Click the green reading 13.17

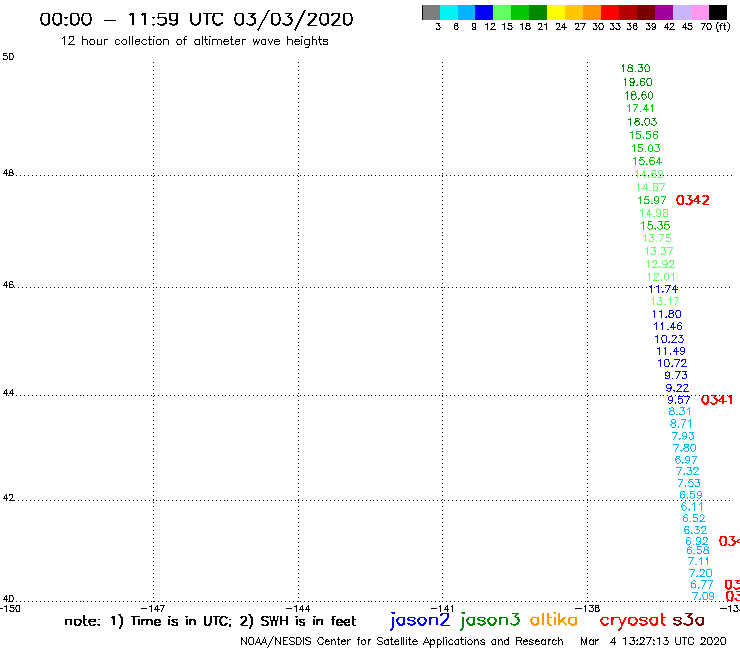(x=664, y=301)
